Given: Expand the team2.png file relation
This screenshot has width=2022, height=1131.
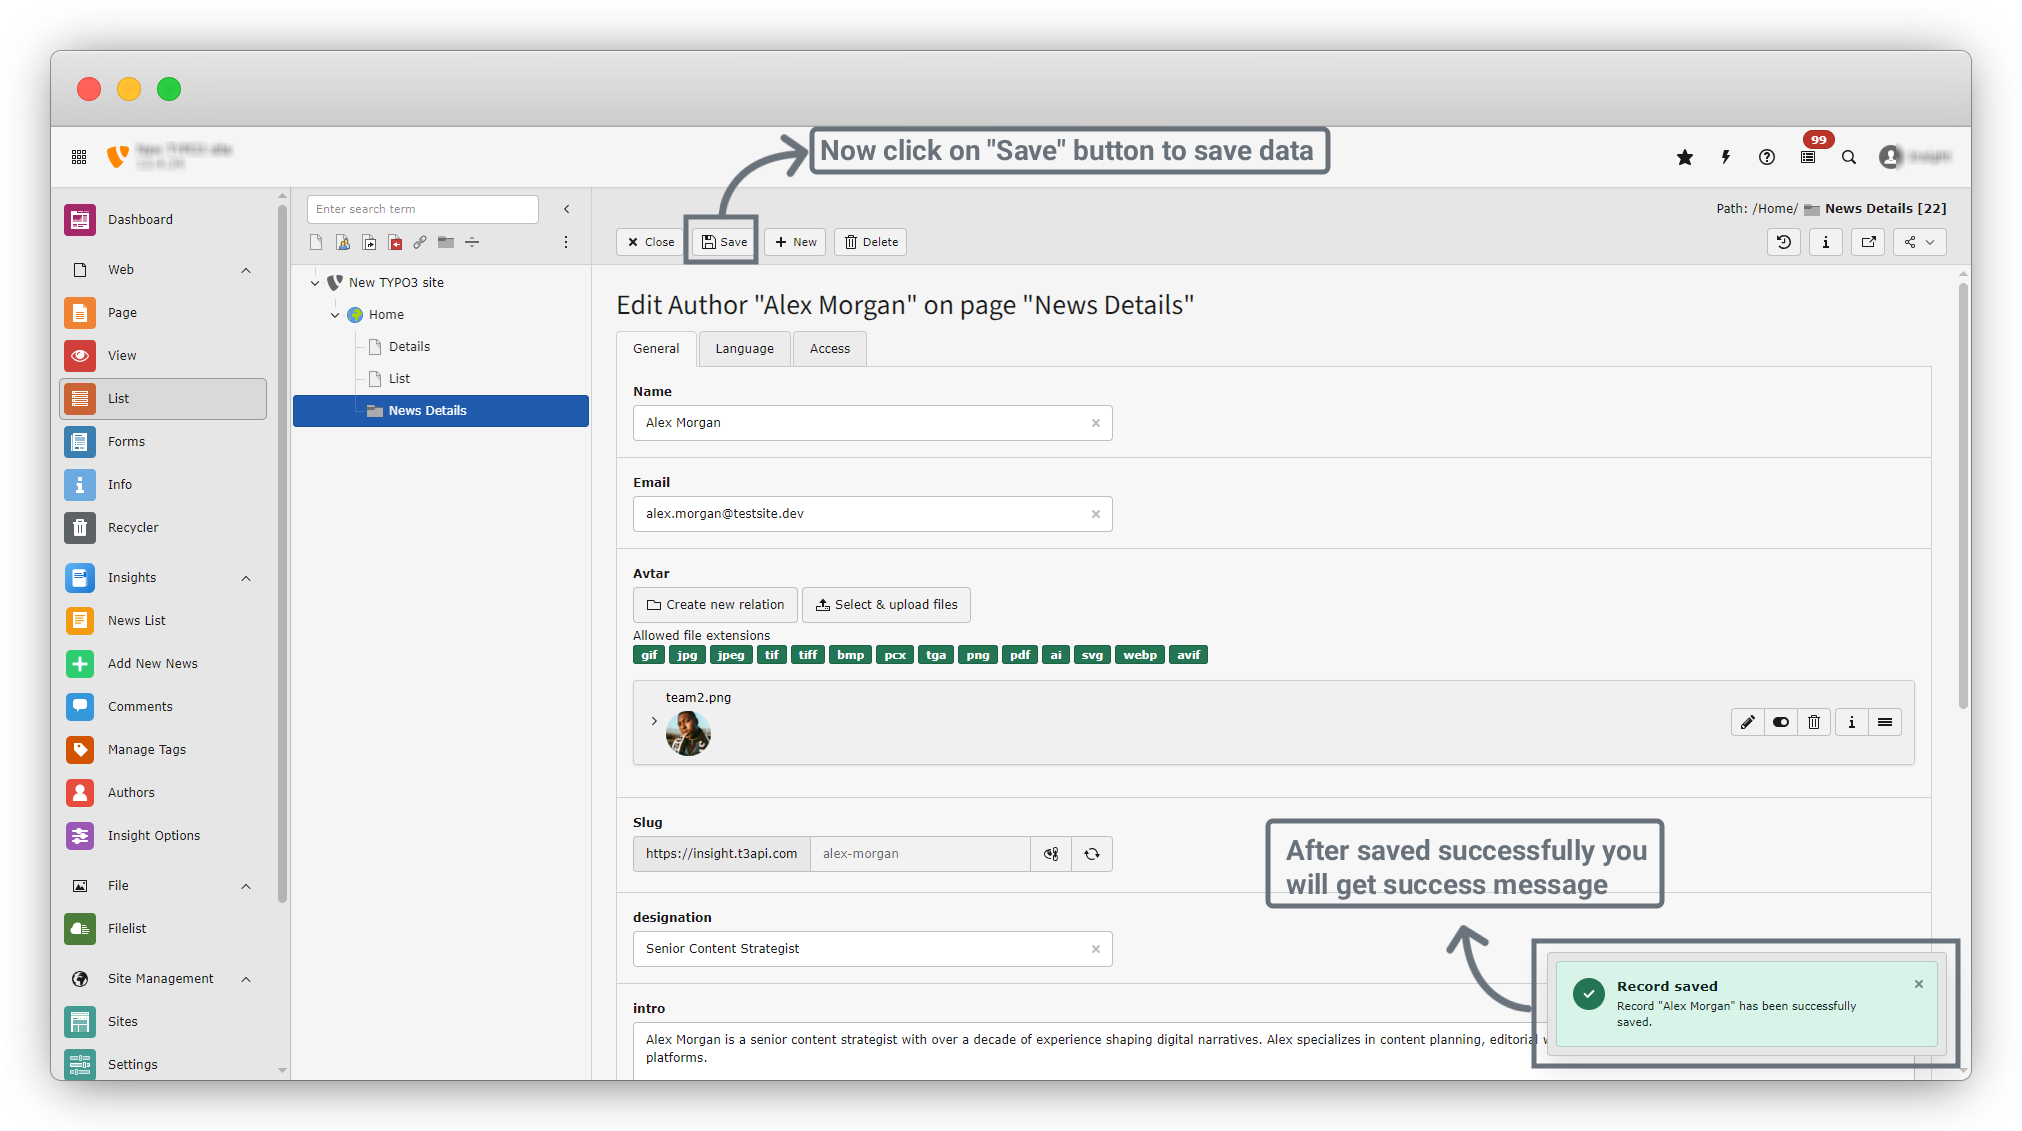Looking at the screenshot, I should point(654,721).
